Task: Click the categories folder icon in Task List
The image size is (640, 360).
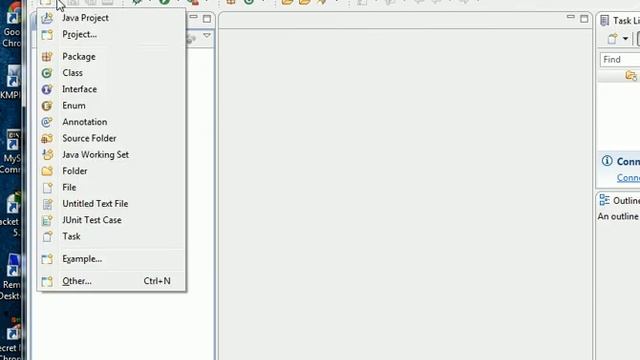Action: click(631, 76)
